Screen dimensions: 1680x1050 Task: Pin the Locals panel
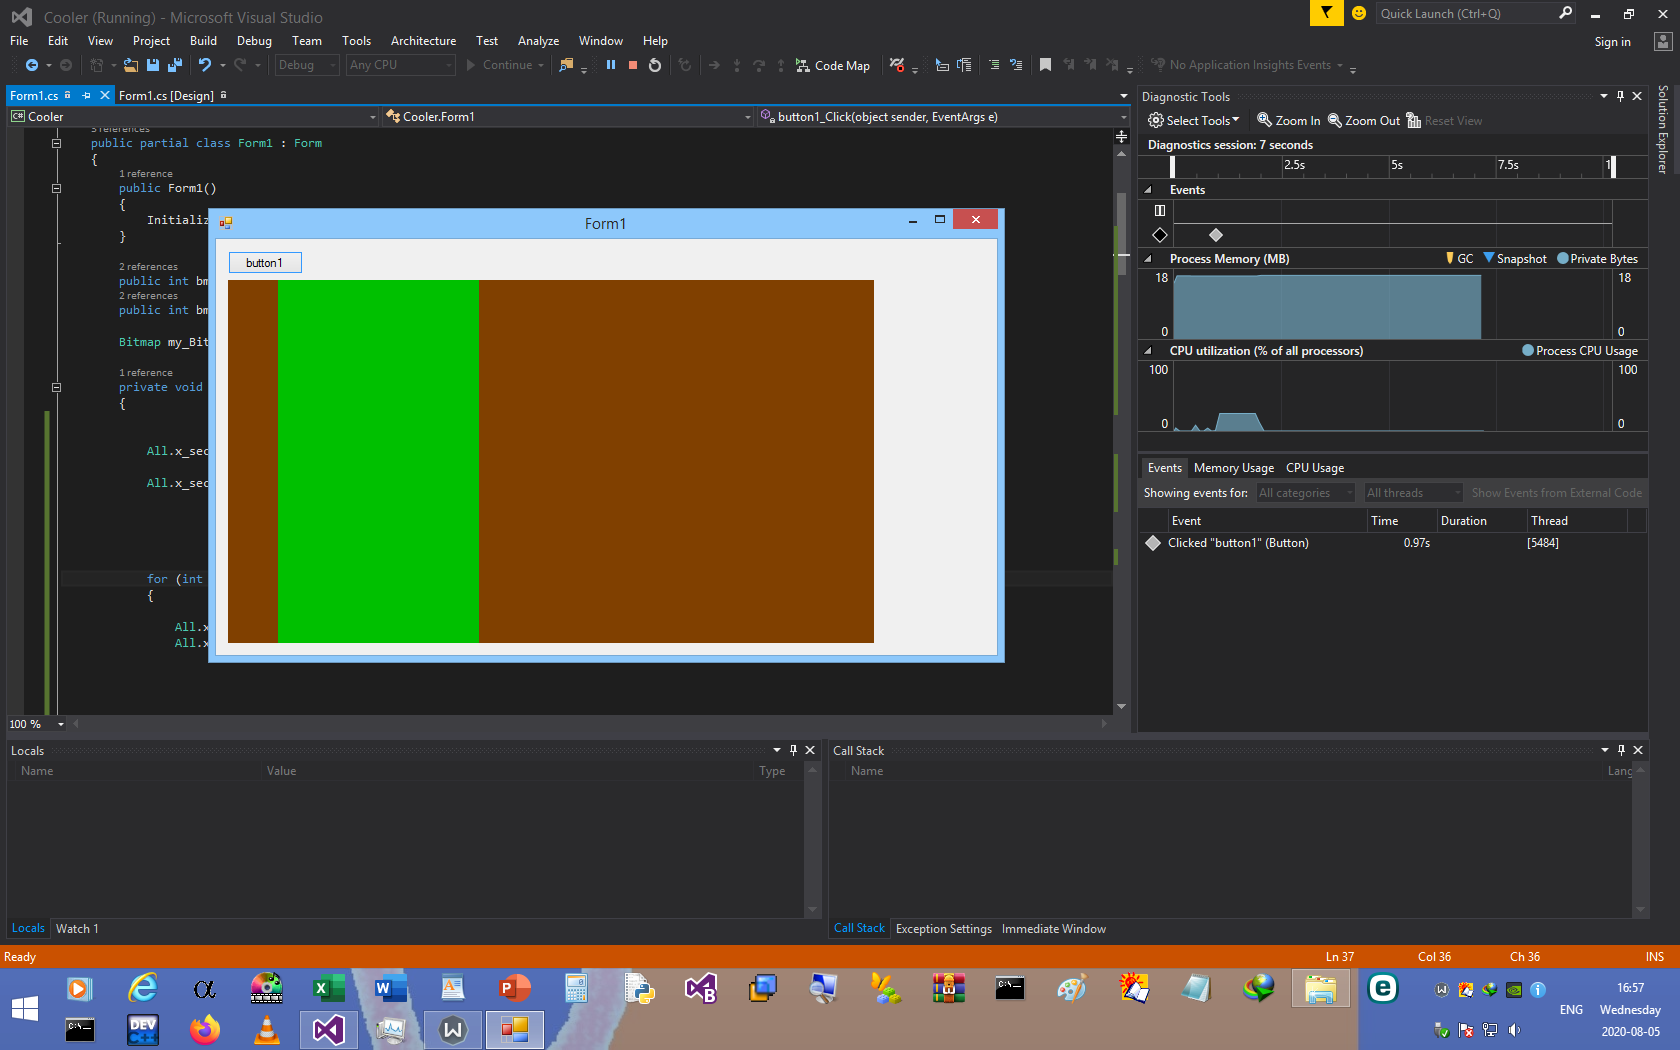793,750
